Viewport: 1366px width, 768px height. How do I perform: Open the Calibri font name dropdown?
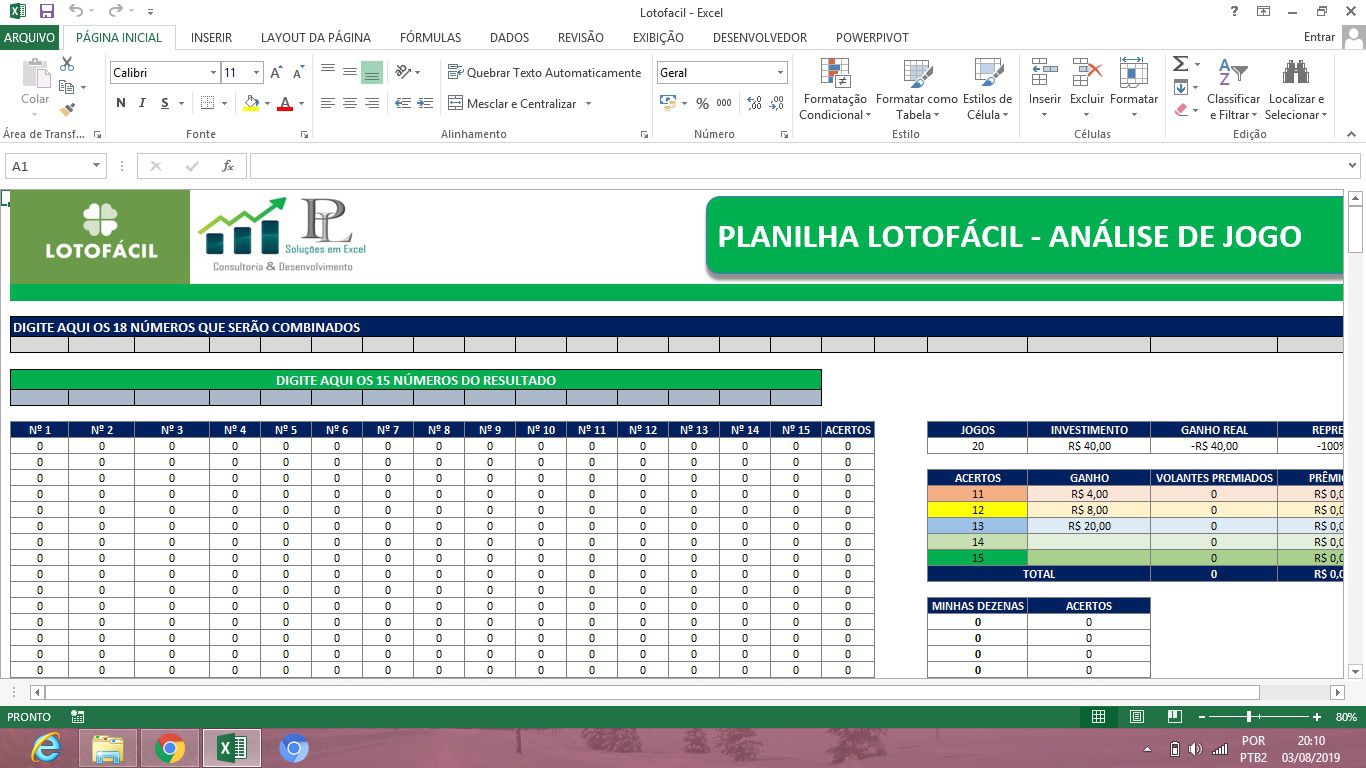[x=213, y=73]
